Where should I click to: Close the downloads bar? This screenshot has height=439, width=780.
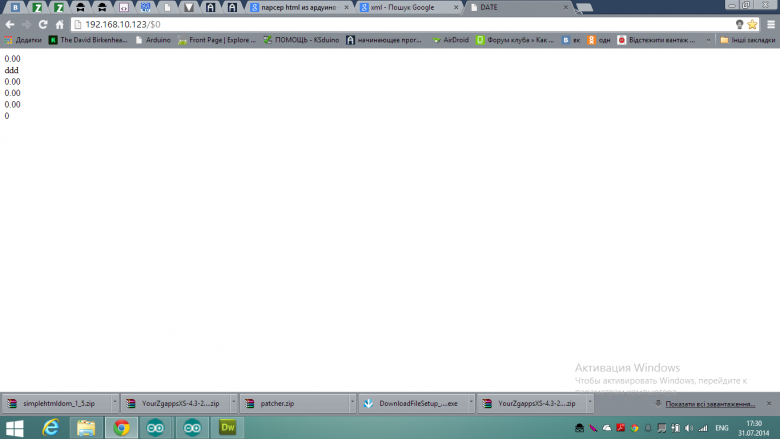(770, 404)
